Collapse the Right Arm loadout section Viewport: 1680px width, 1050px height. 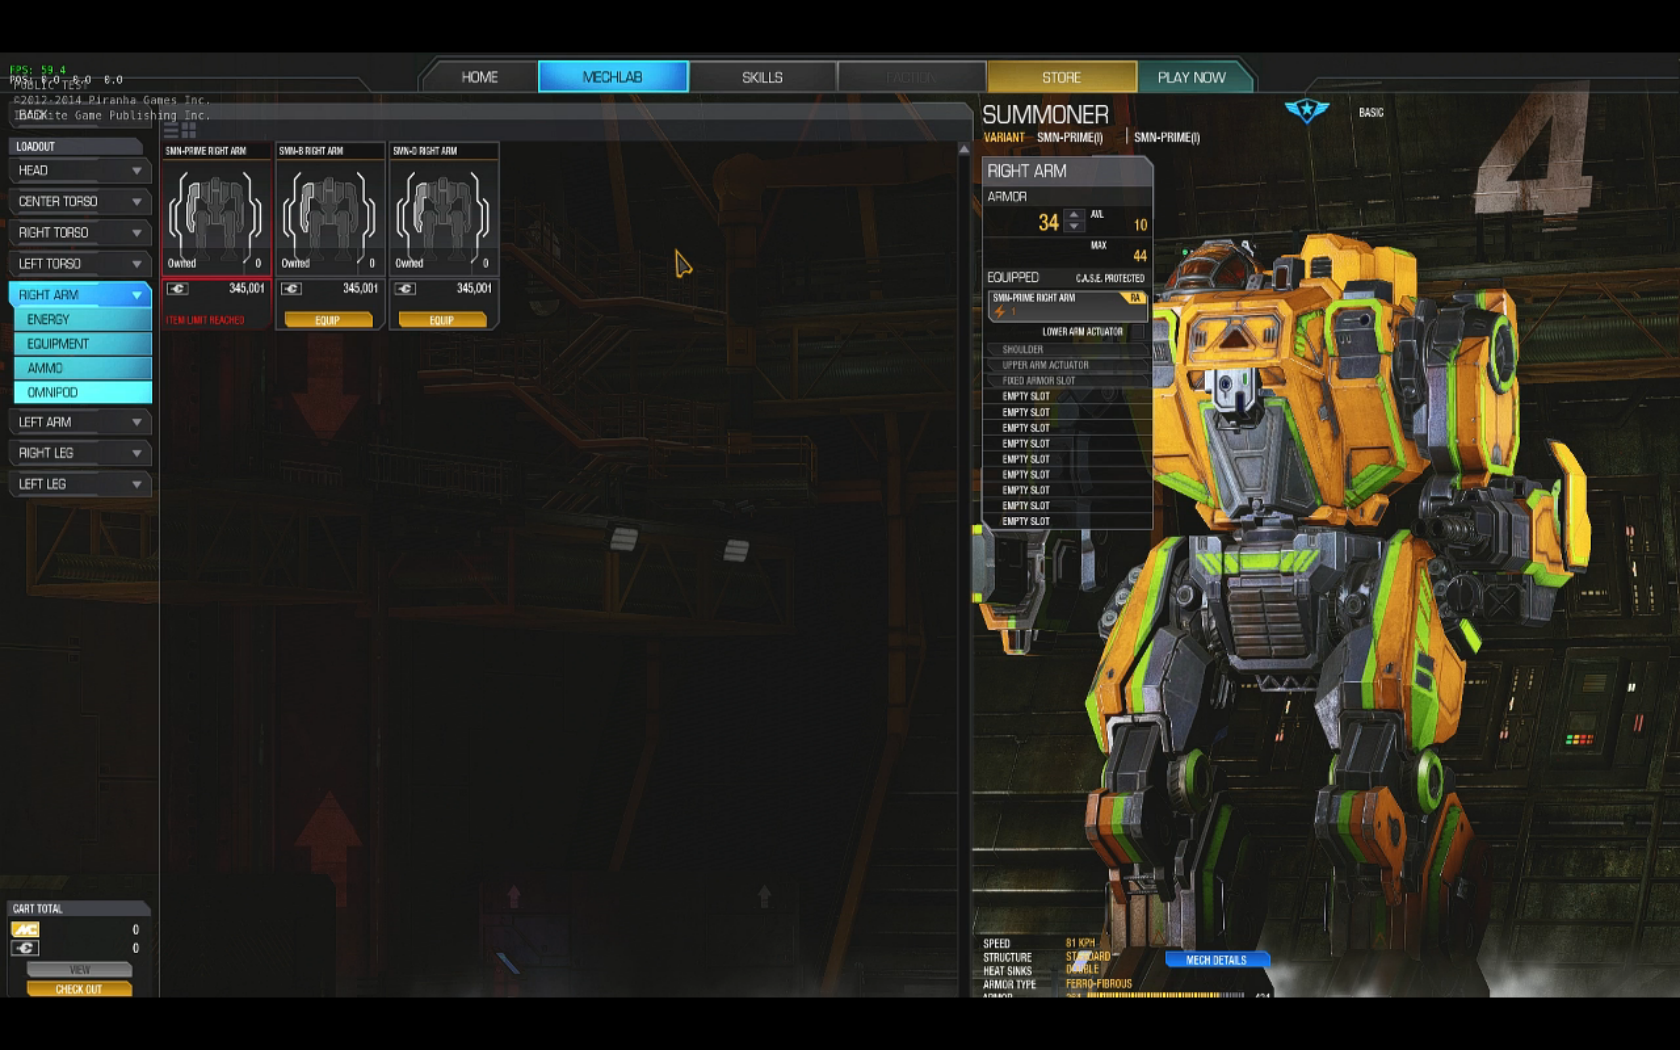pos(79,295)
